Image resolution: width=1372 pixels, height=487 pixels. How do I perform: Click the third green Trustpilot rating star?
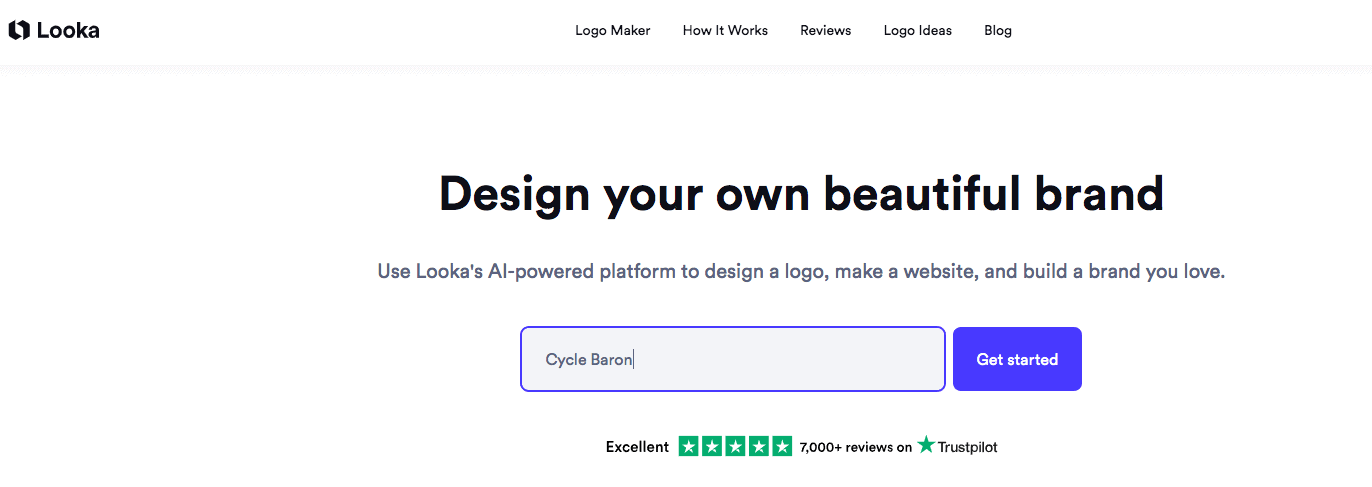735,447
